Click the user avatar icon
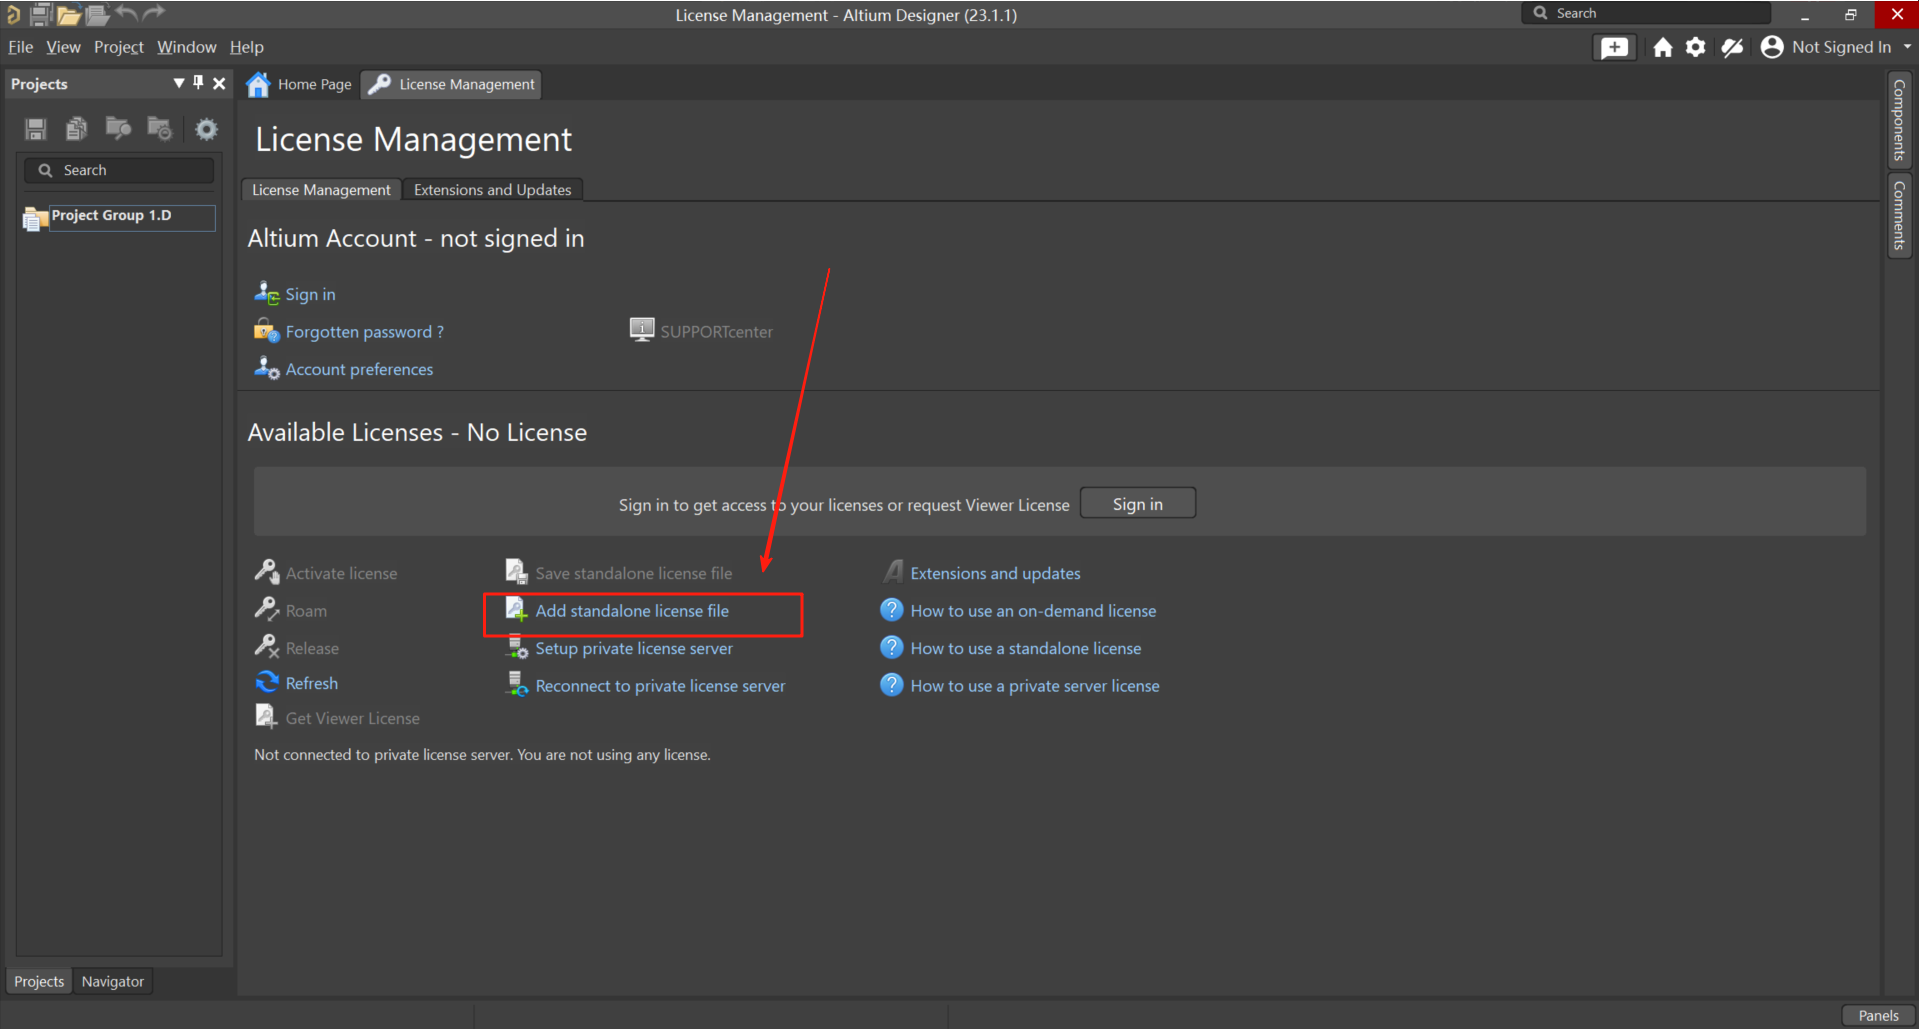Screen dimensions: 1919x1029 click(1772, 47)
